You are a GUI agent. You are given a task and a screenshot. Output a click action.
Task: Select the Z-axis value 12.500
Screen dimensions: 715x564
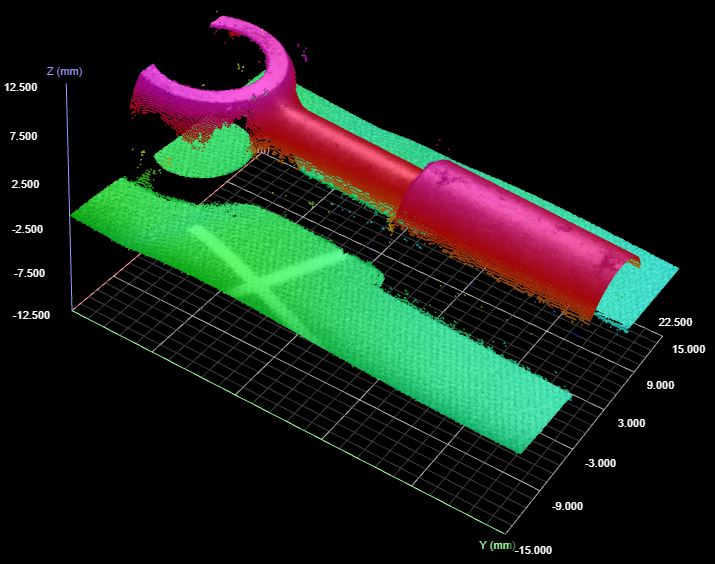pos(21,87)
